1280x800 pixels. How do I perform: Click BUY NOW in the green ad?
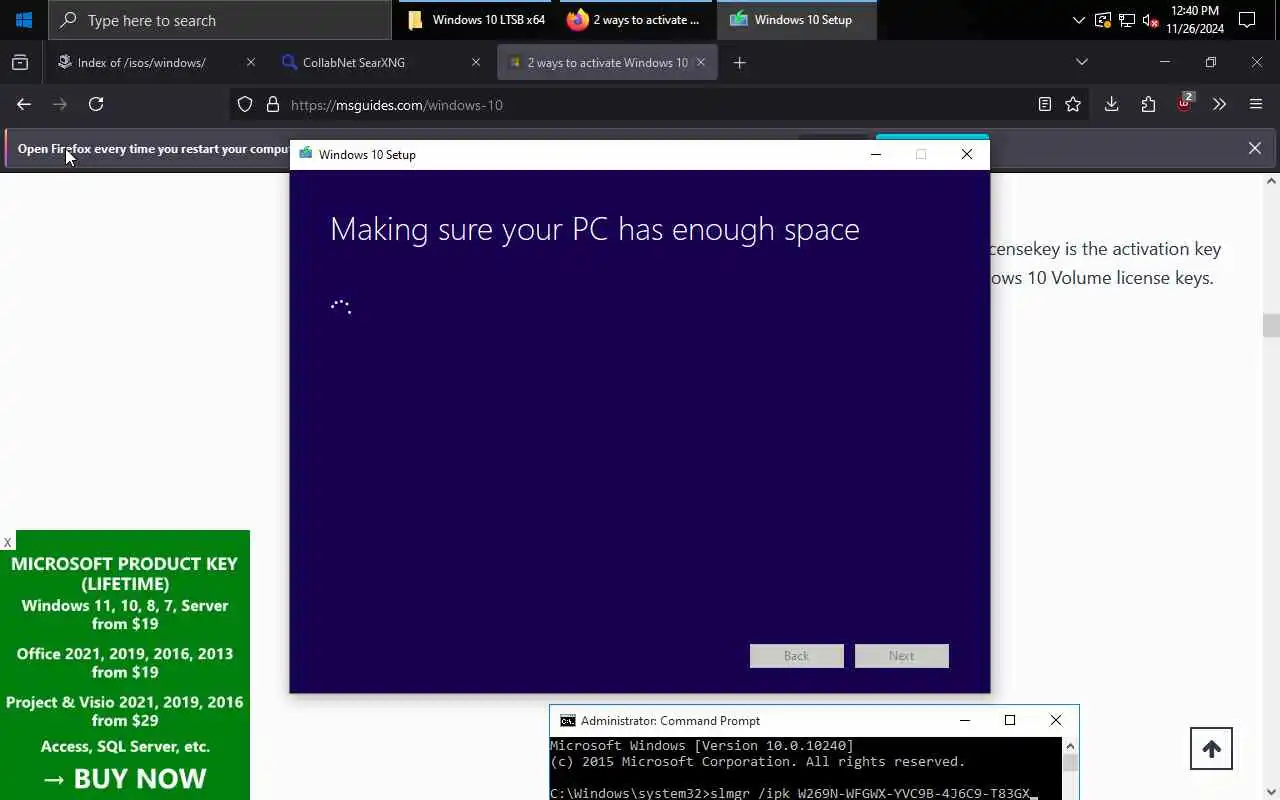pos(125,778)
